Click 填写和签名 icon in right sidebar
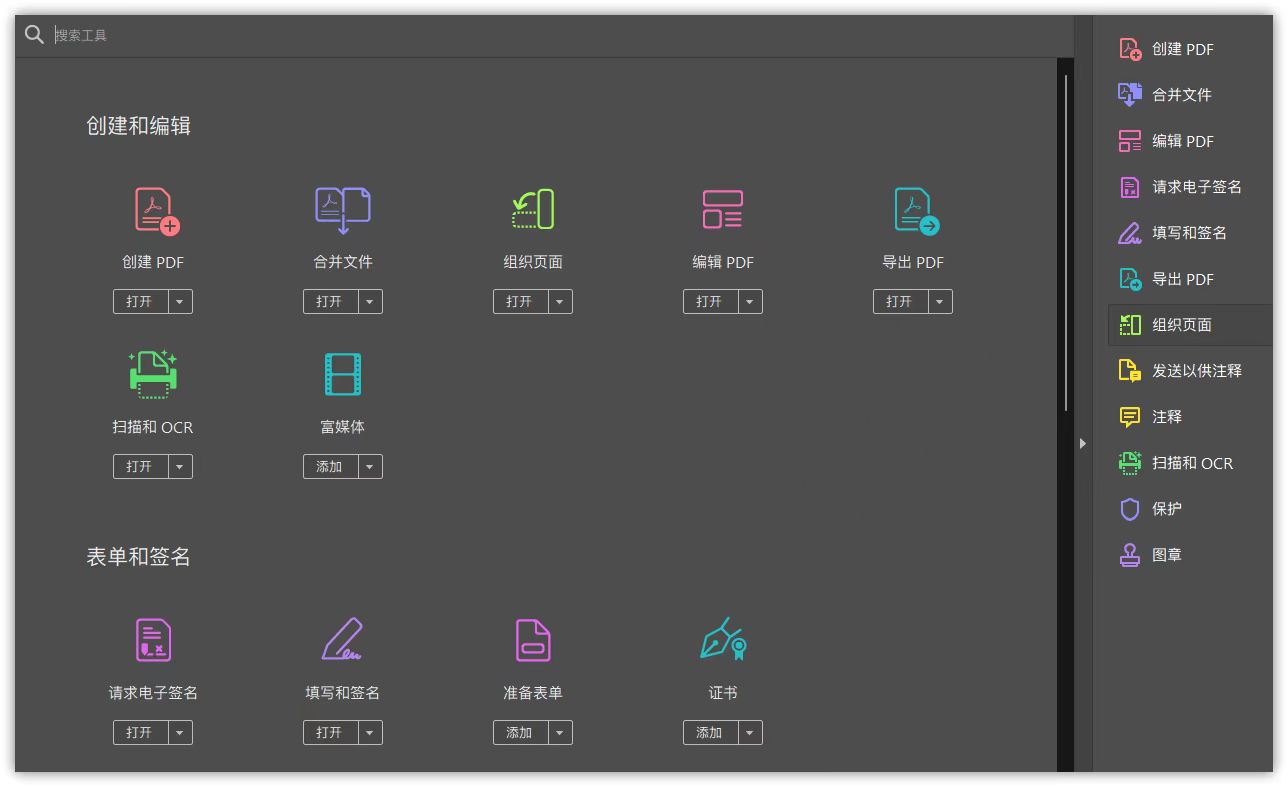Screen dimensions: 1288x787 tap(1130, 233)
